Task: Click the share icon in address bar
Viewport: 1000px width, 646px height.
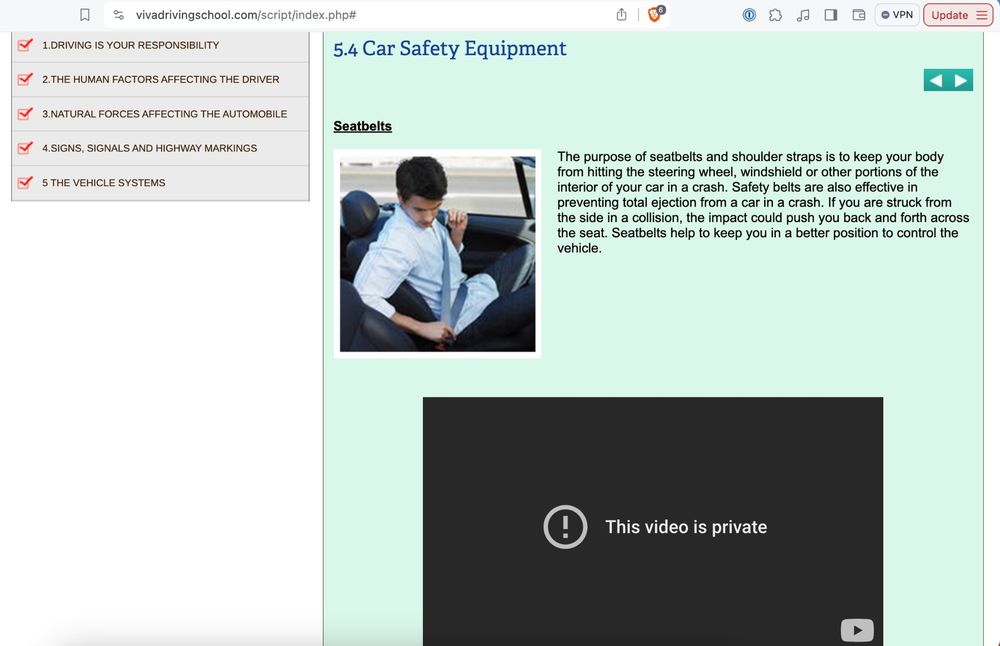Action: coord(621,15)
